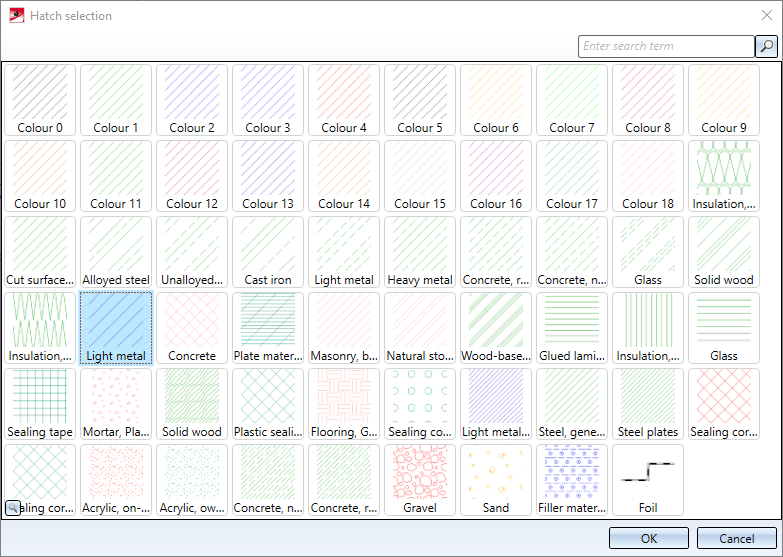Choose the Colour 16 hatch tile
The image size is (783, 557).
pos(496,176)
